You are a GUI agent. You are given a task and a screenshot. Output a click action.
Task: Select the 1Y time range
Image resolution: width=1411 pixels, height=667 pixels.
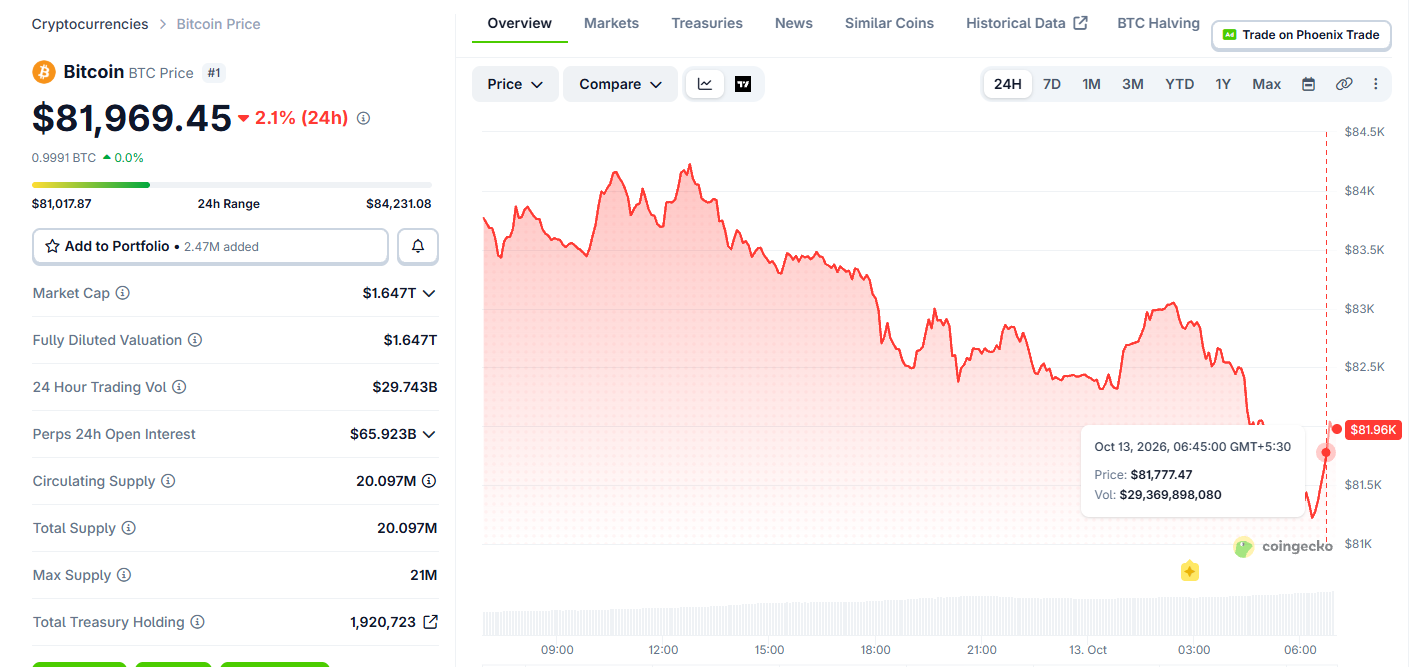(x=1223, y=84)
